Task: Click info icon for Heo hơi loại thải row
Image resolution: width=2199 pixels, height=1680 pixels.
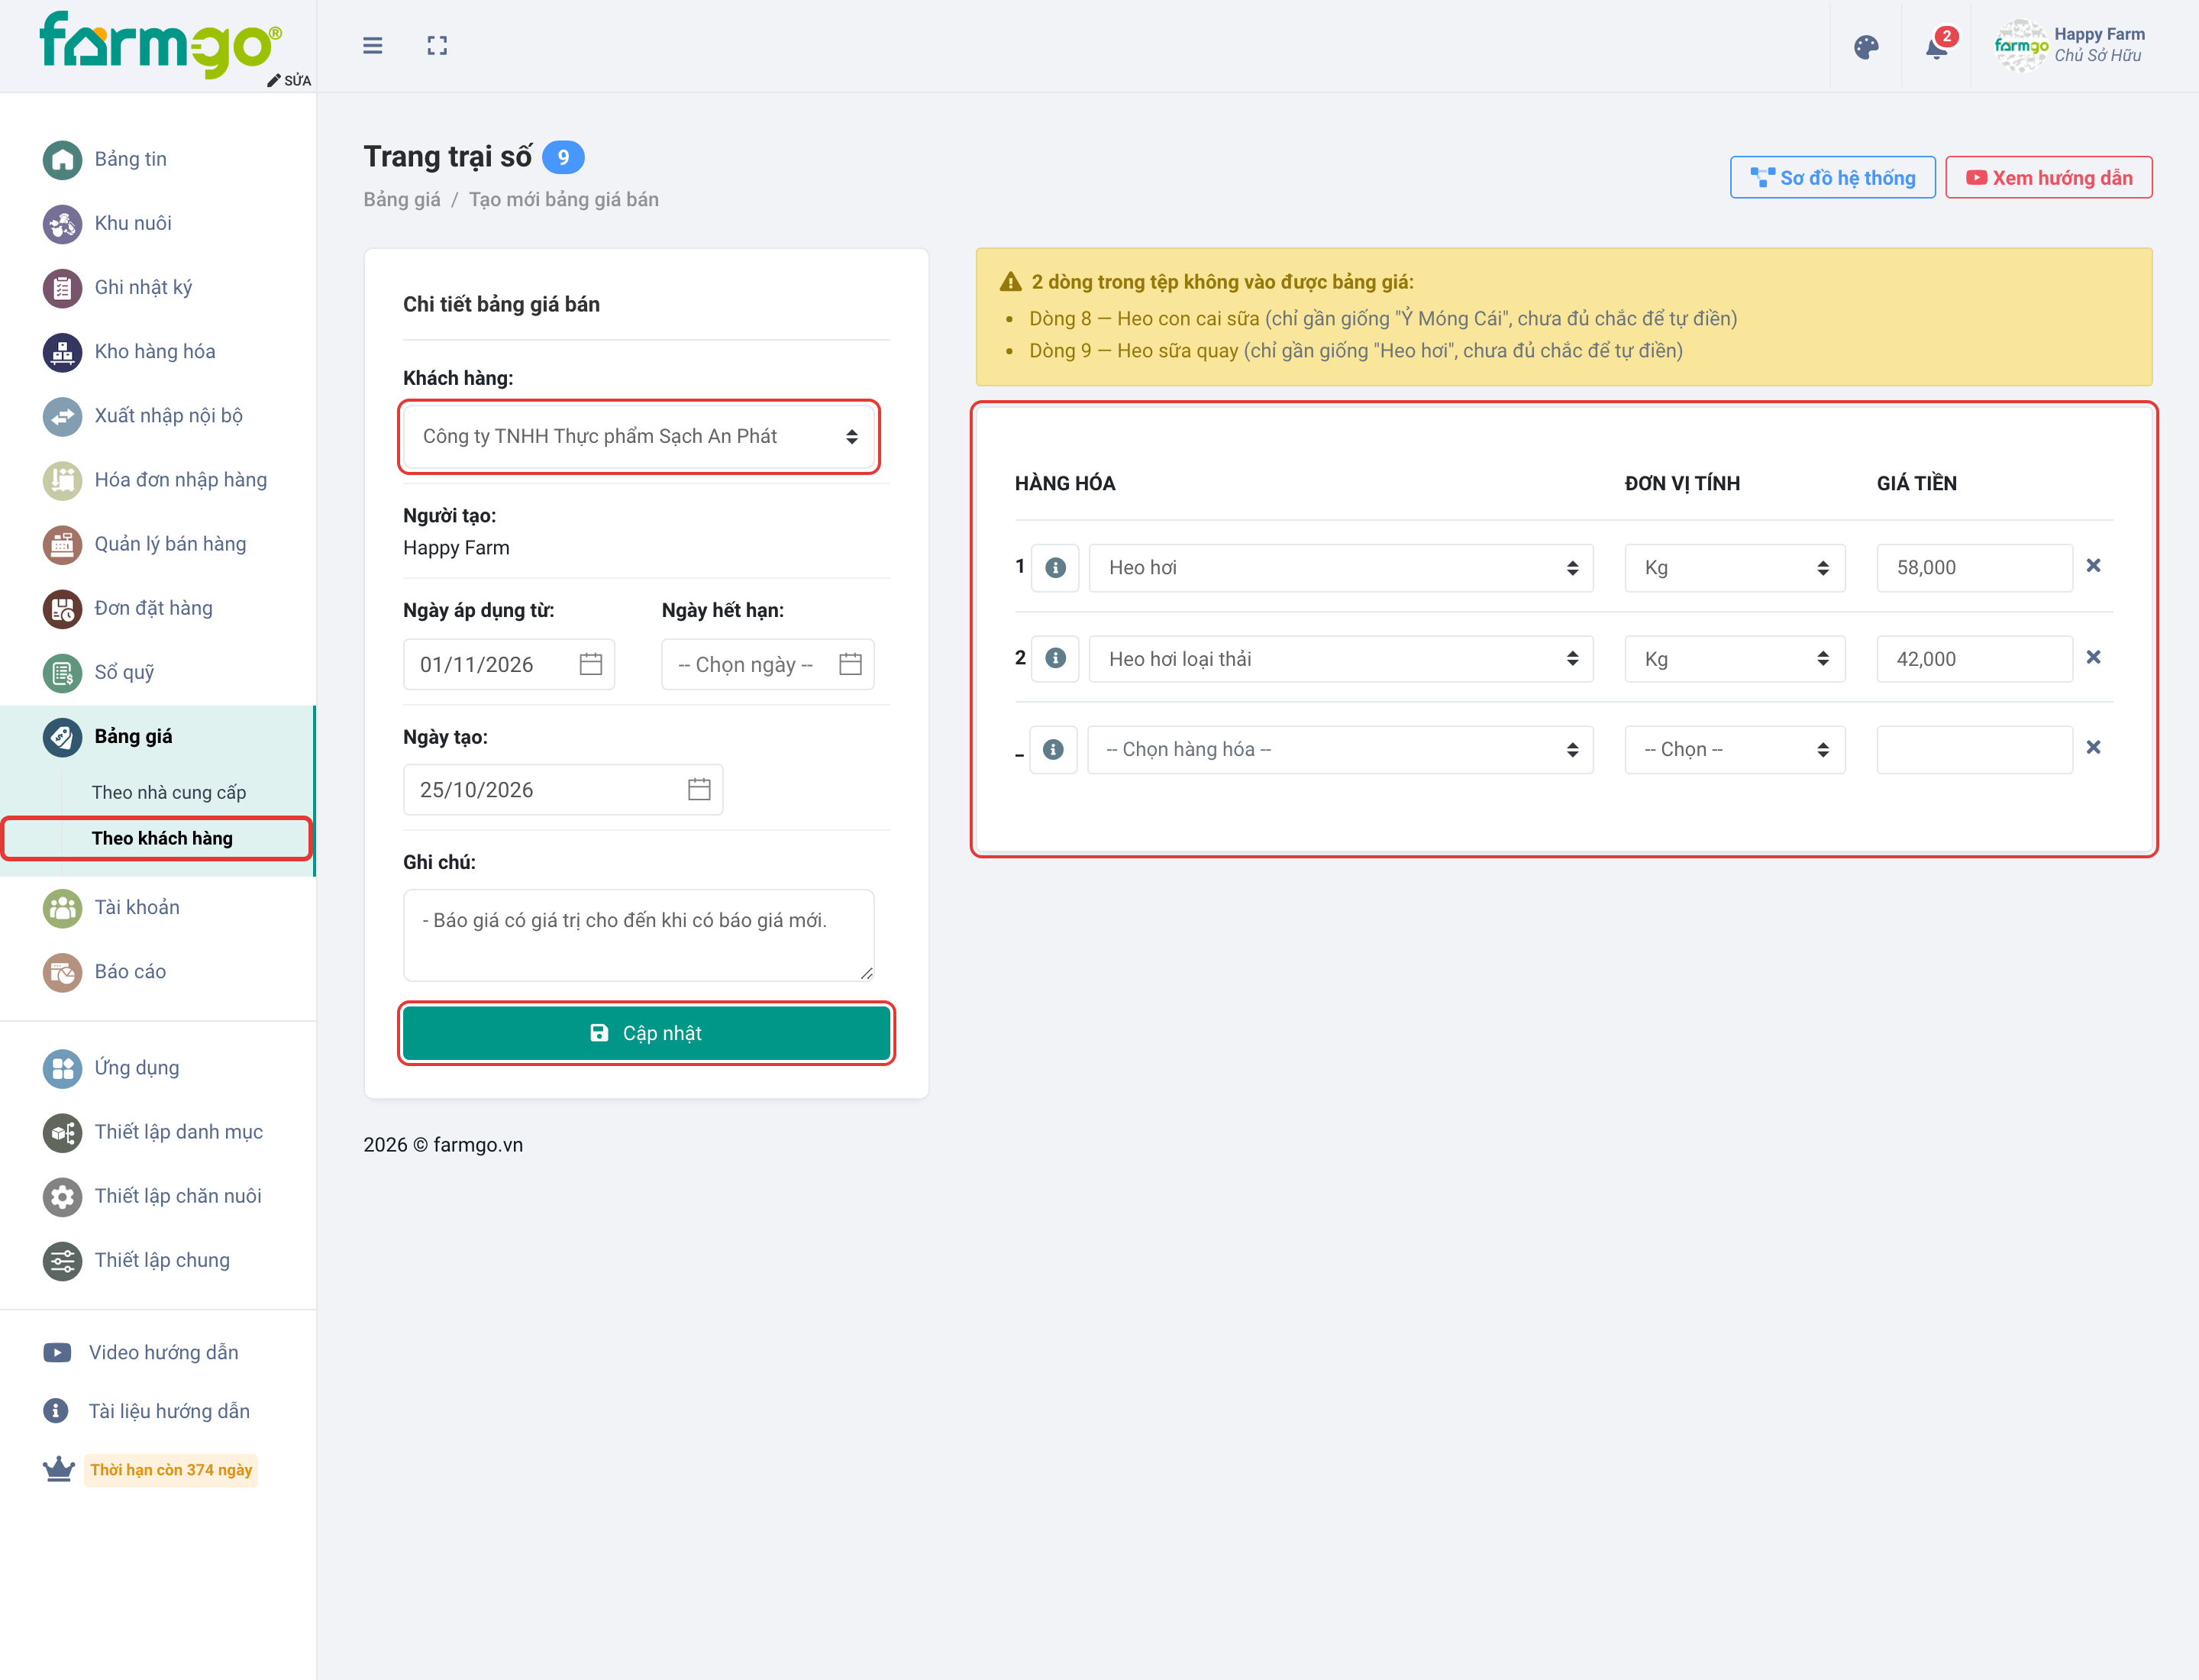Action: point(1055,658)
